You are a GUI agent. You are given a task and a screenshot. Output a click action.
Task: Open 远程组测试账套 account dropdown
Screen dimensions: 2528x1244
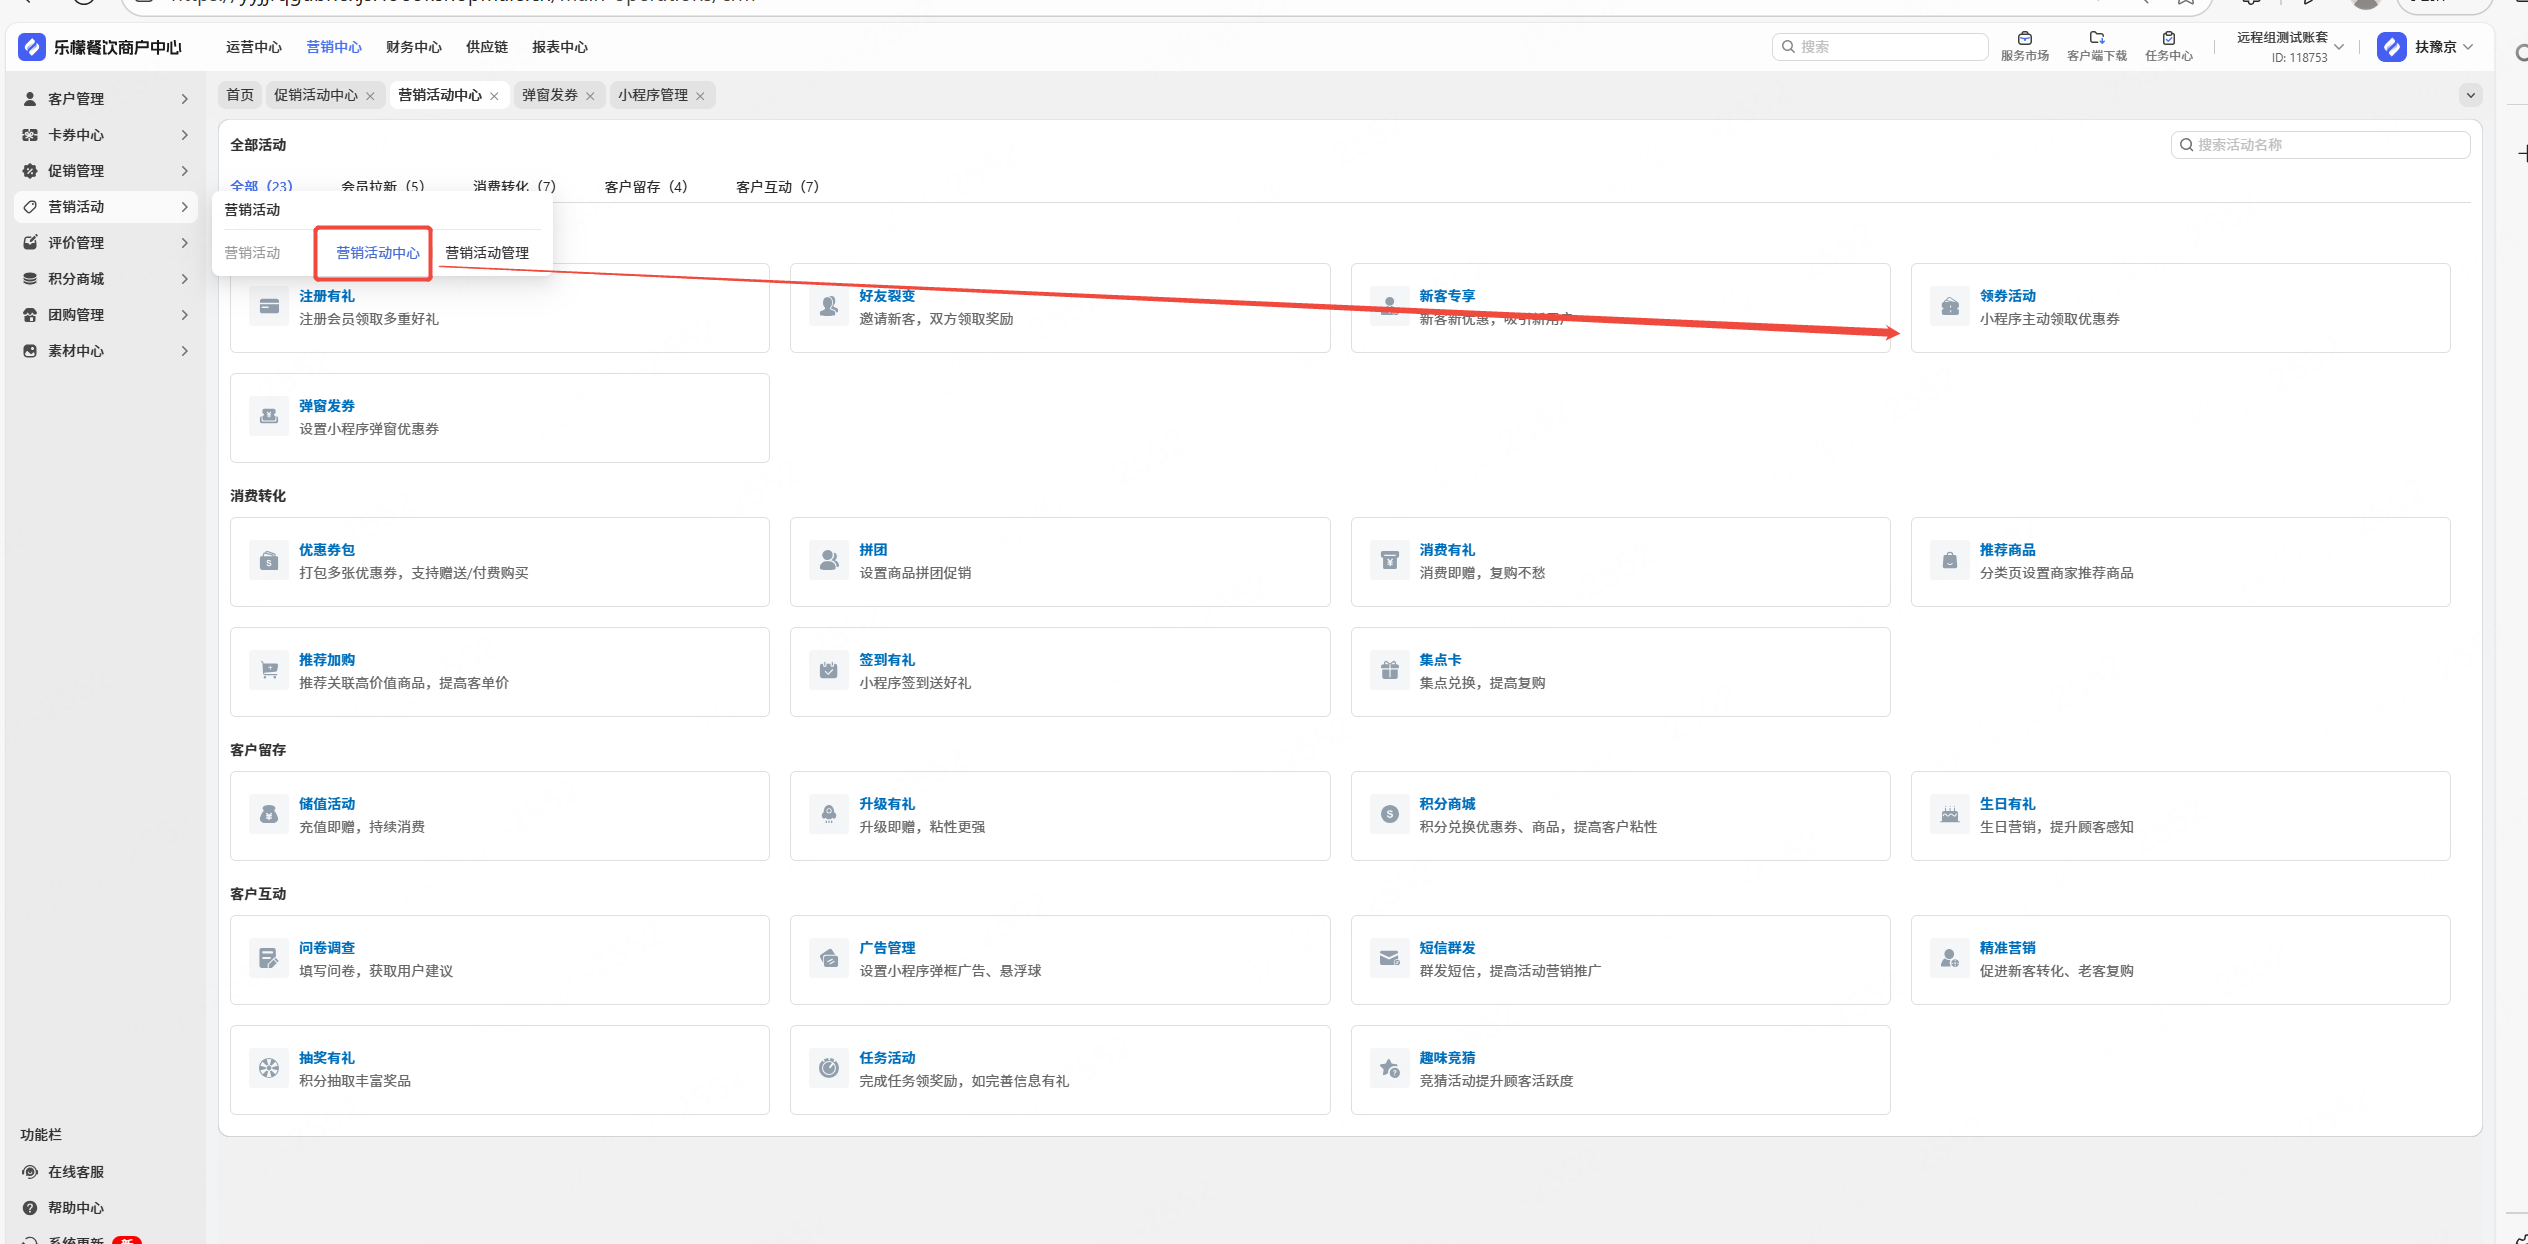[x=2290, y=47]
